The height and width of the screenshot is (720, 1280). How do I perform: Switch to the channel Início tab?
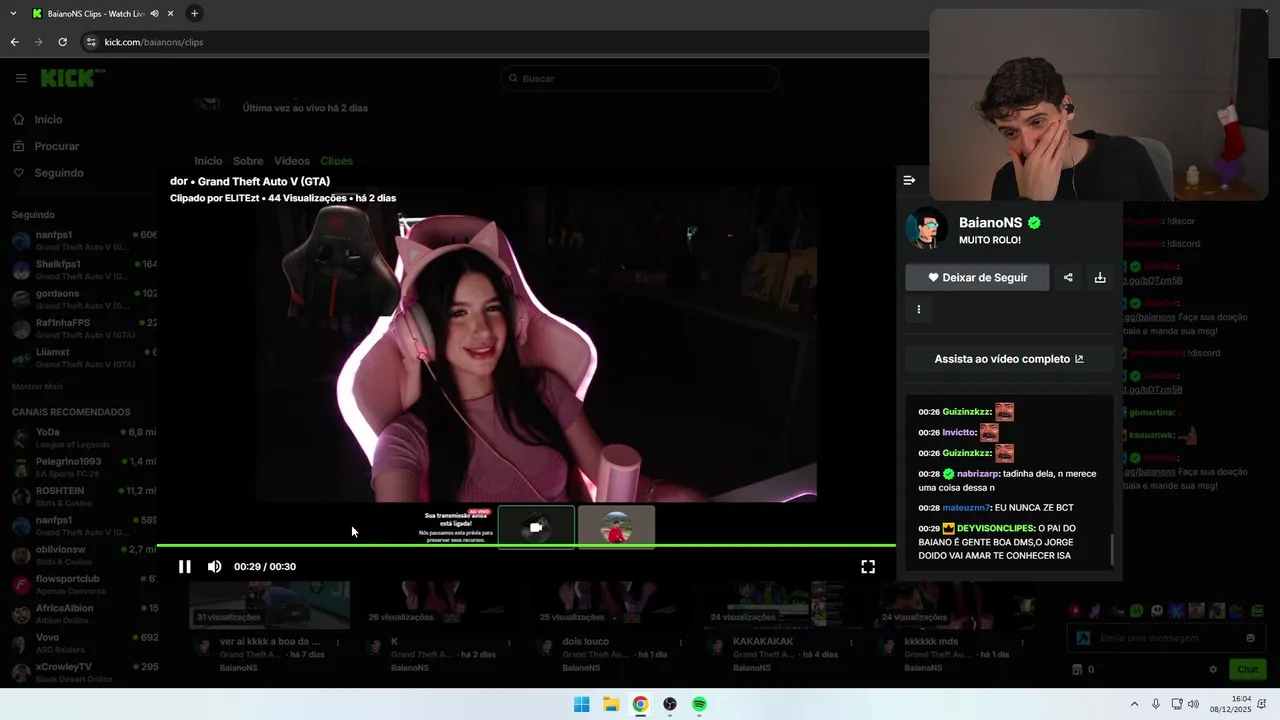(208, 161)
